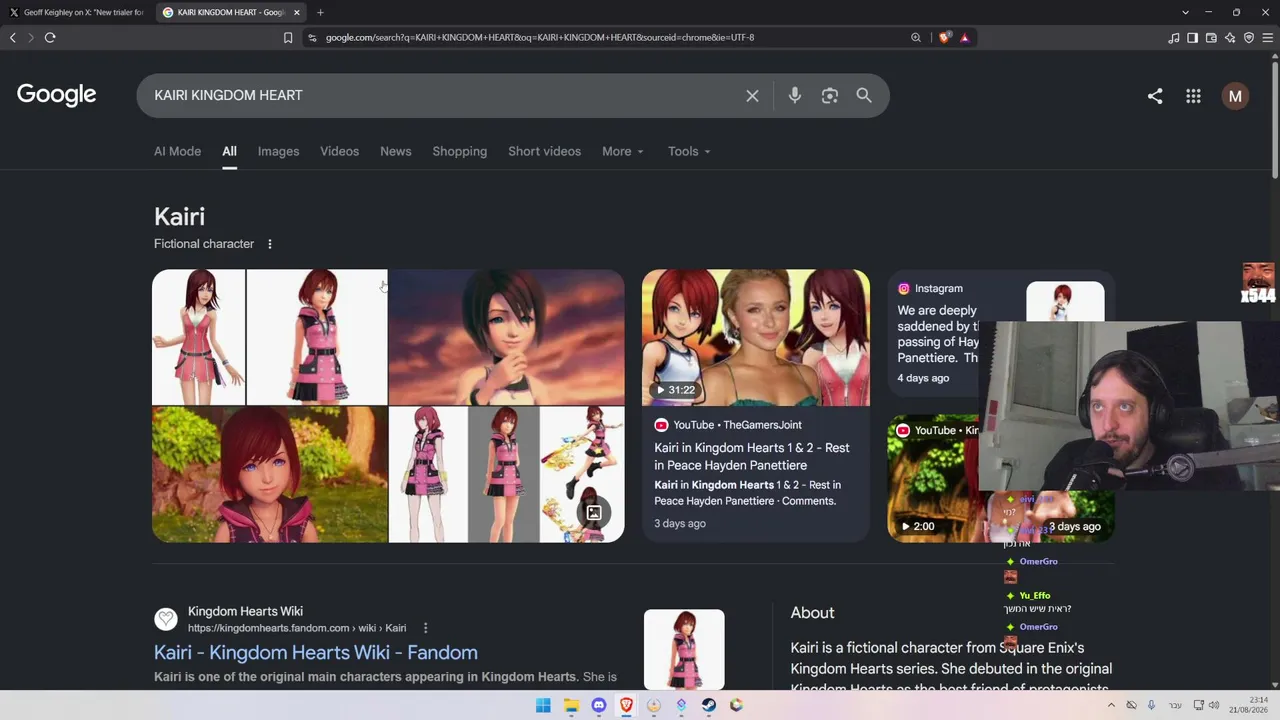Select the All results tab
The height and width of the screenshot is (720, 1280).
[x=229, y=151]
